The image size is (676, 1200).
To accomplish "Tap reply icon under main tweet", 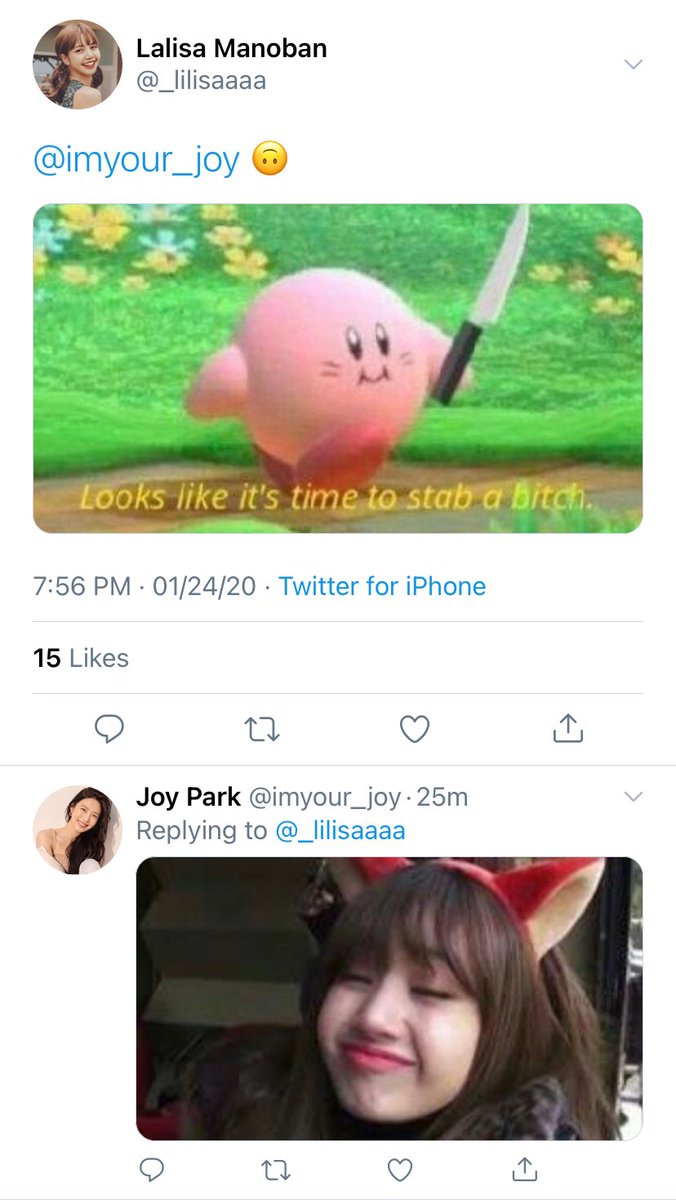I will (x=109, y=730).
